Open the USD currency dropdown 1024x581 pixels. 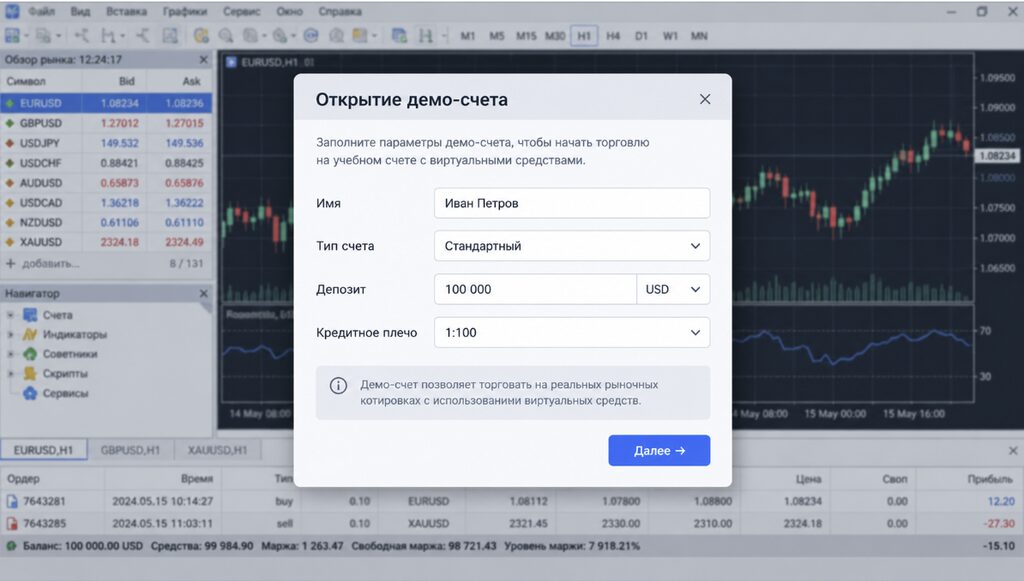click(673, 289)
